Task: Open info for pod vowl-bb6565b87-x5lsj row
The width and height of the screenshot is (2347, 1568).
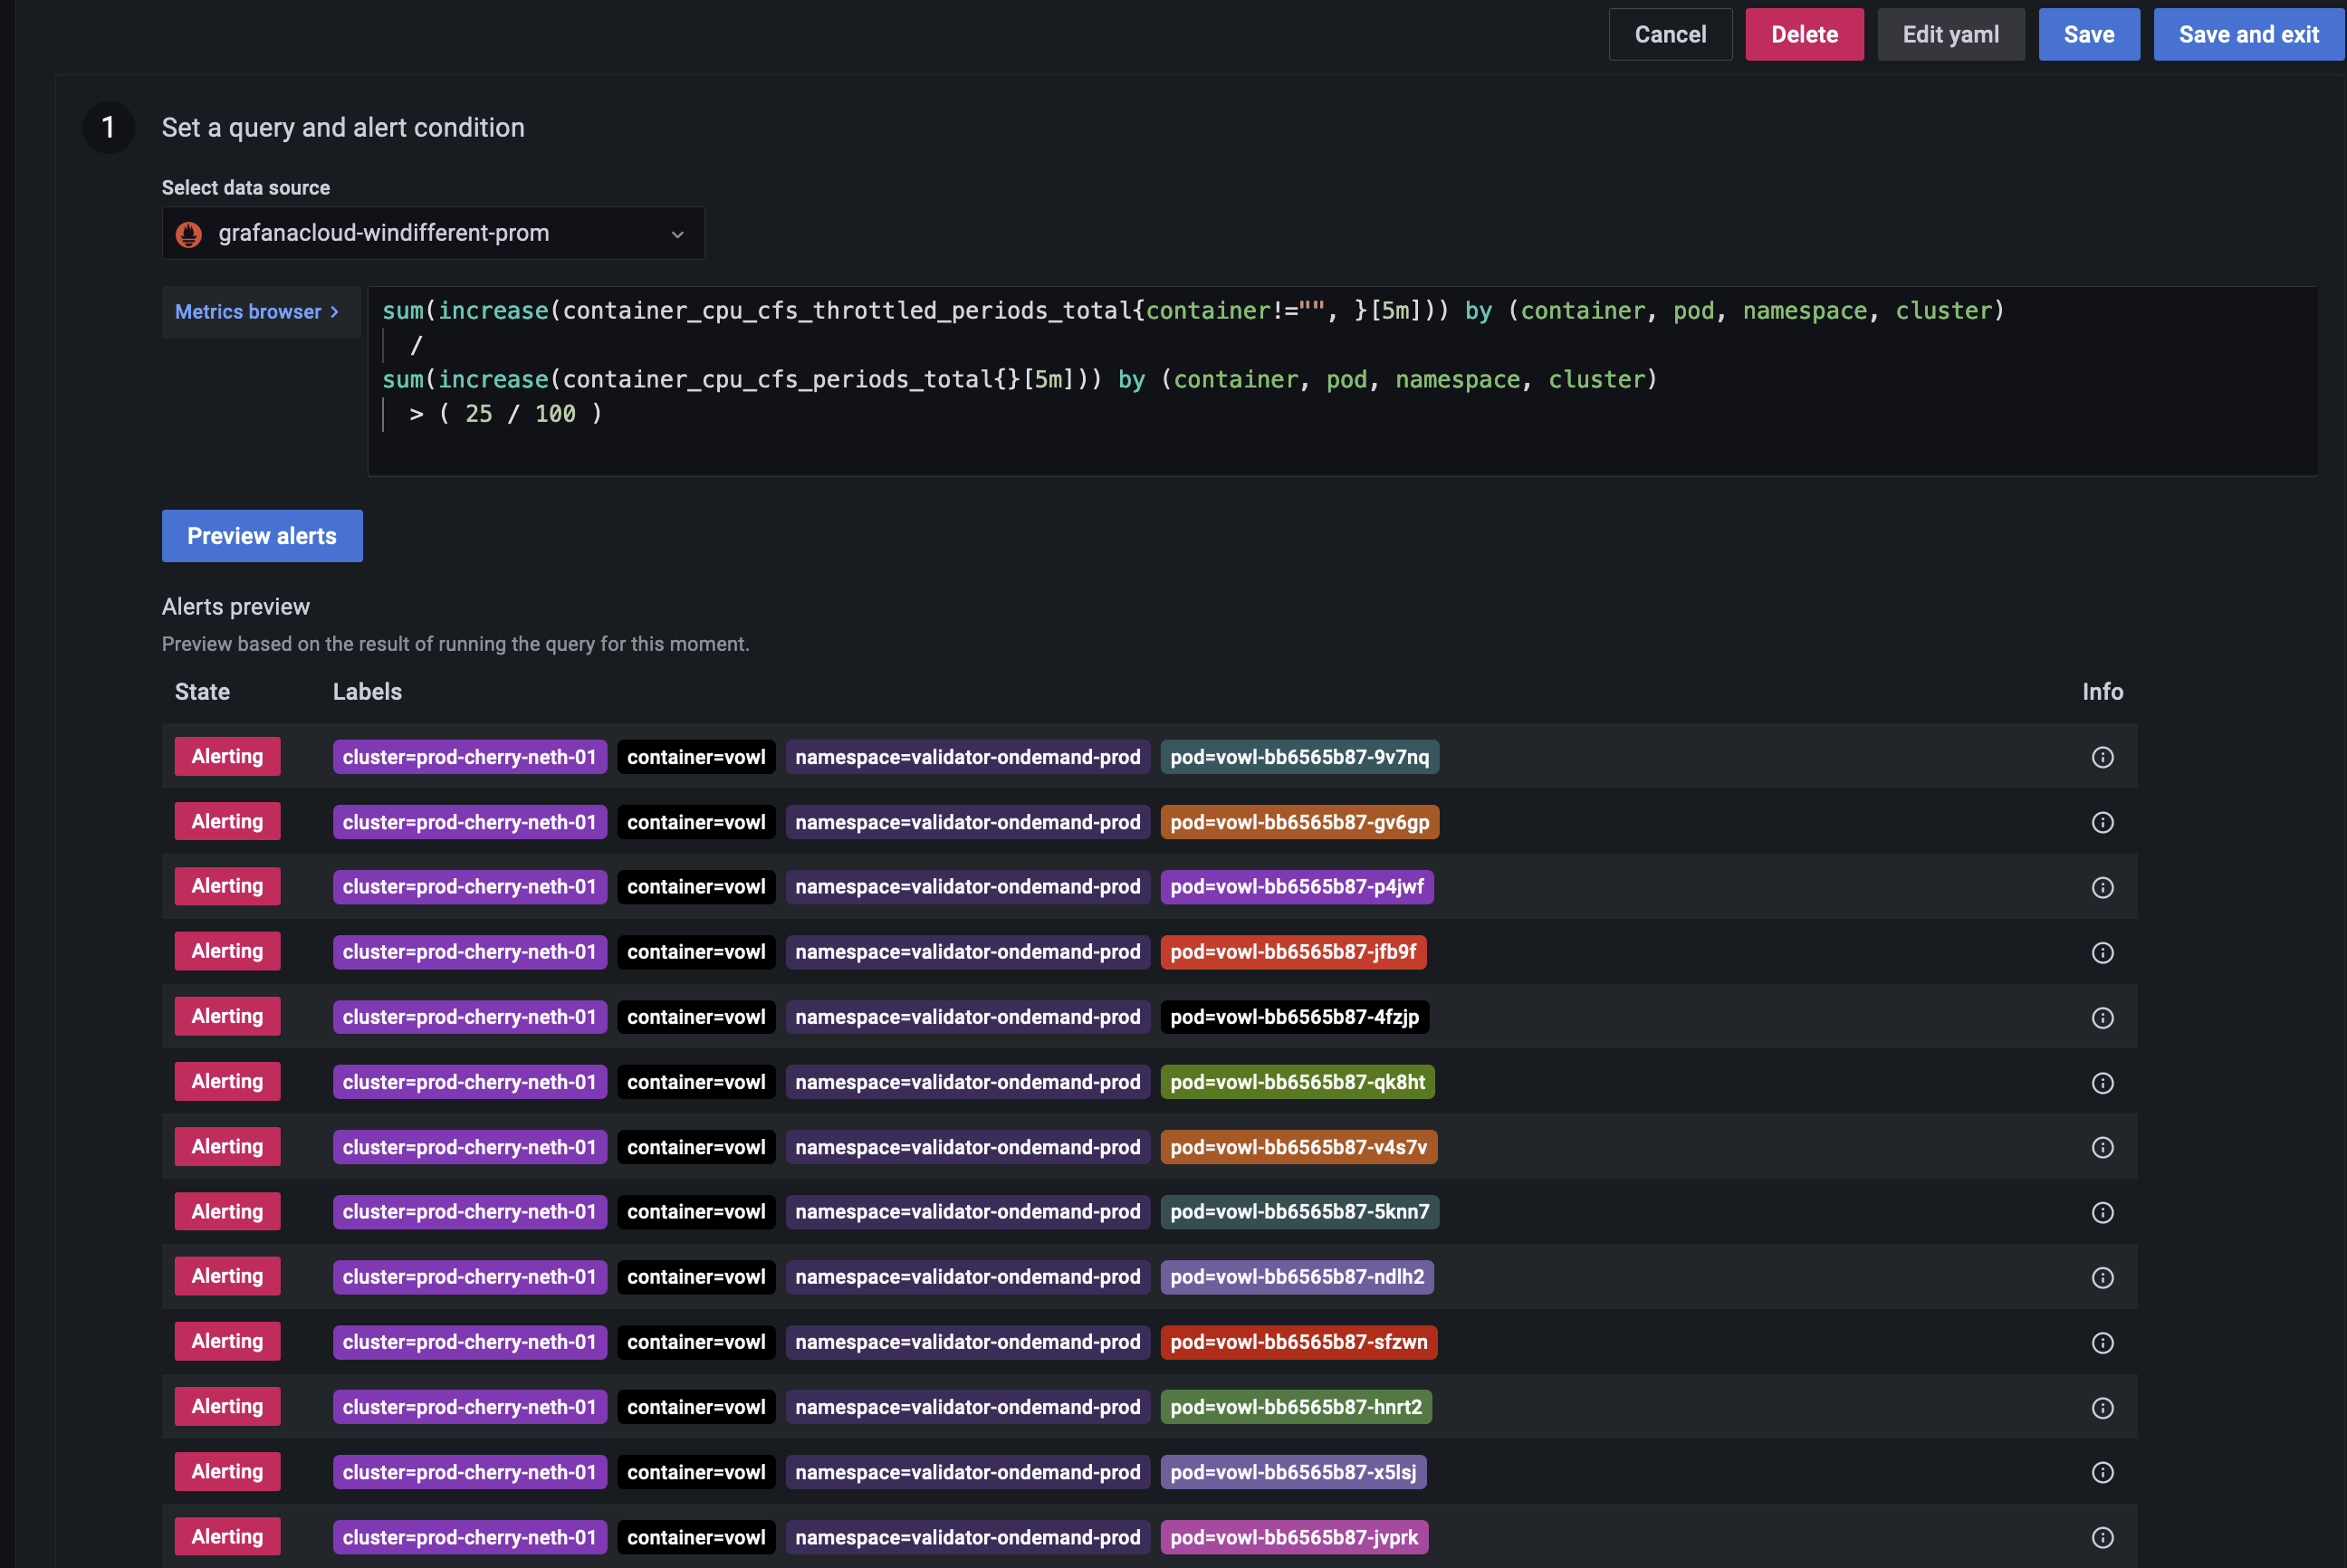Action: tap(2102, 1472)
